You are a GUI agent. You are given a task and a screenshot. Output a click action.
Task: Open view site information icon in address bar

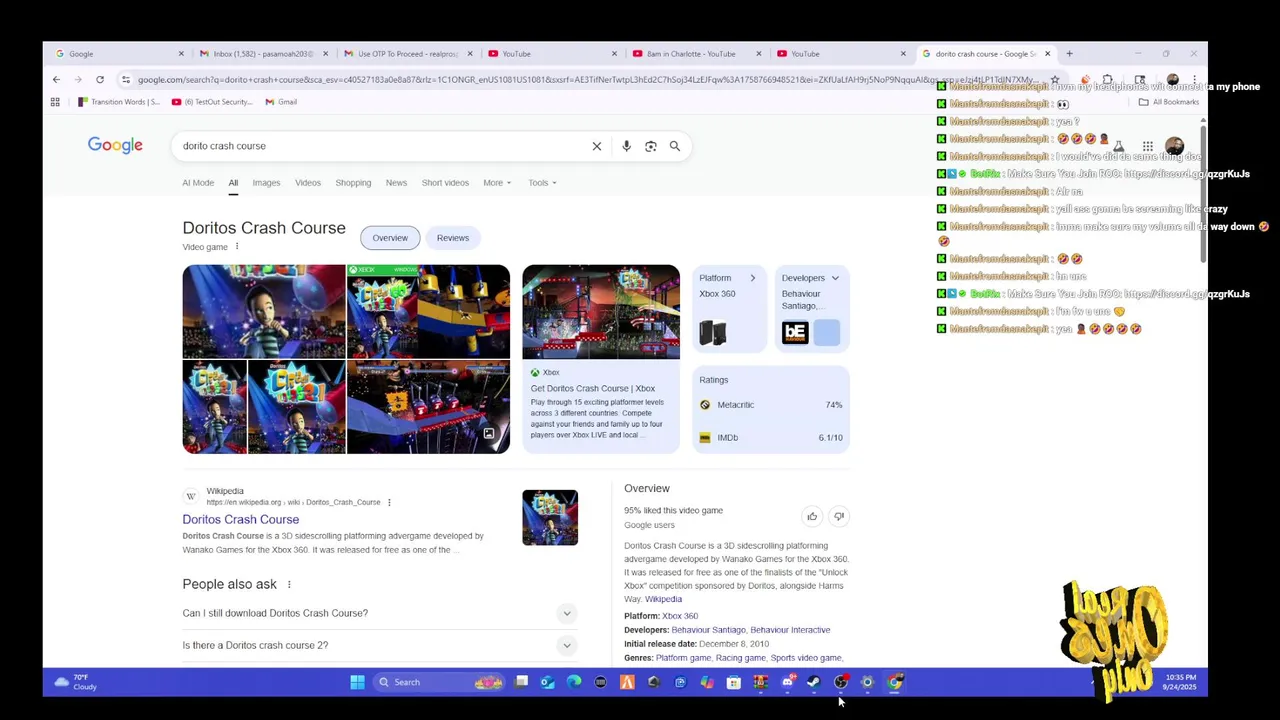coord(125,79)
